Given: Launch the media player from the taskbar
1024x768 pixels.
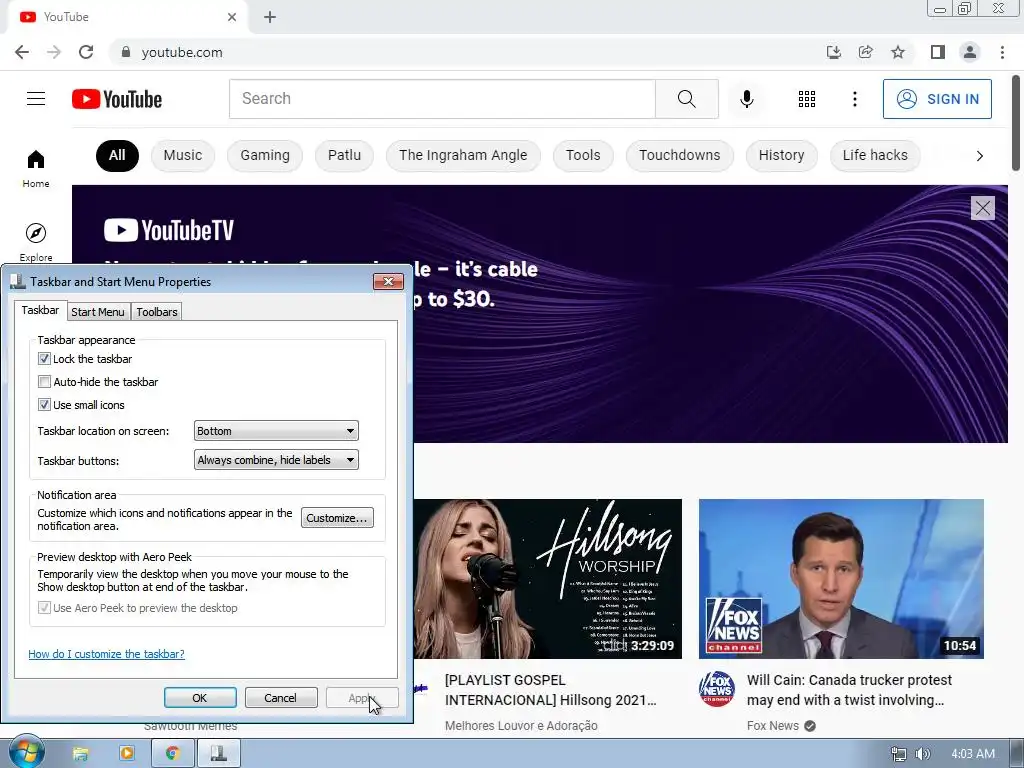Looking at the screenshot, I should pos(127,753).
